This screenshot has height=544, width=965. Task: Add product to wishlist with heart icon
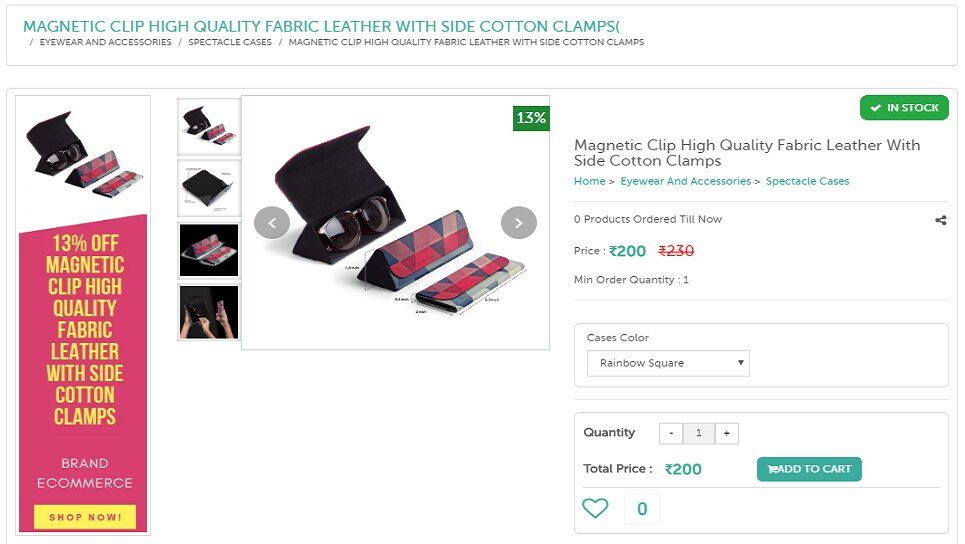[595, 509]
